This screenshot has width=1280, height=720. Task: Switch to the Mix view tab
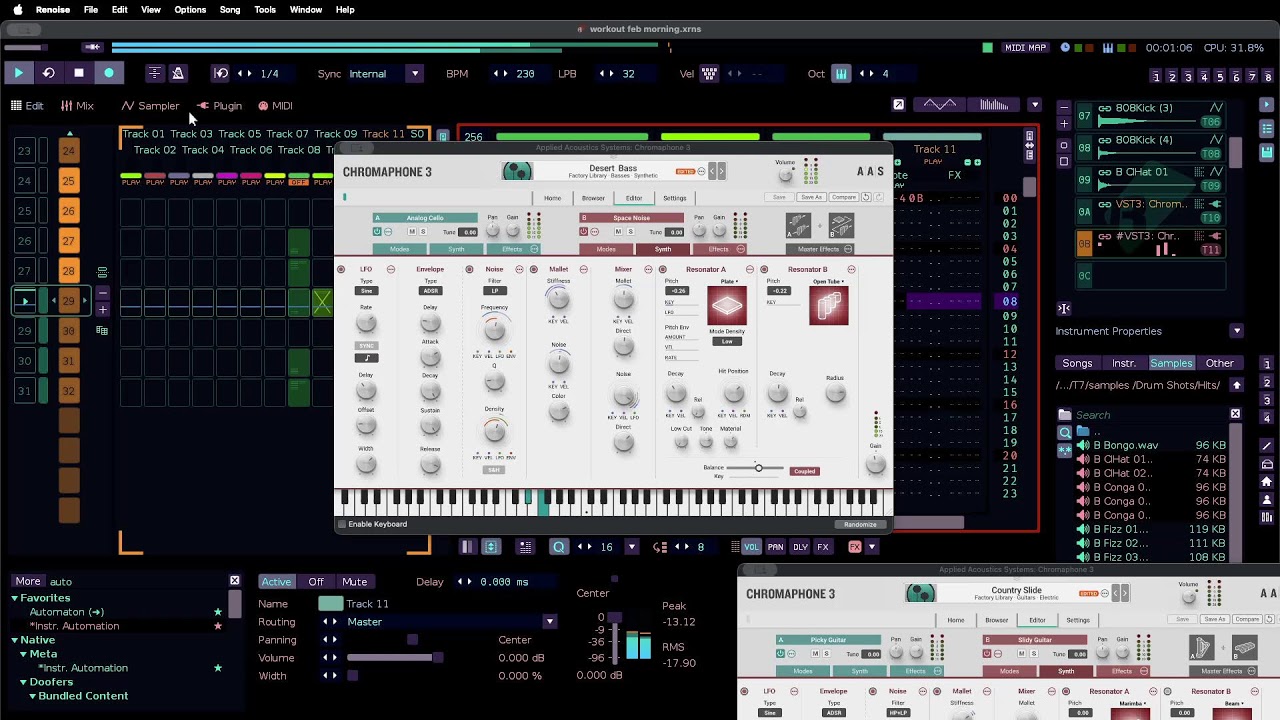(x=77, y=106)
